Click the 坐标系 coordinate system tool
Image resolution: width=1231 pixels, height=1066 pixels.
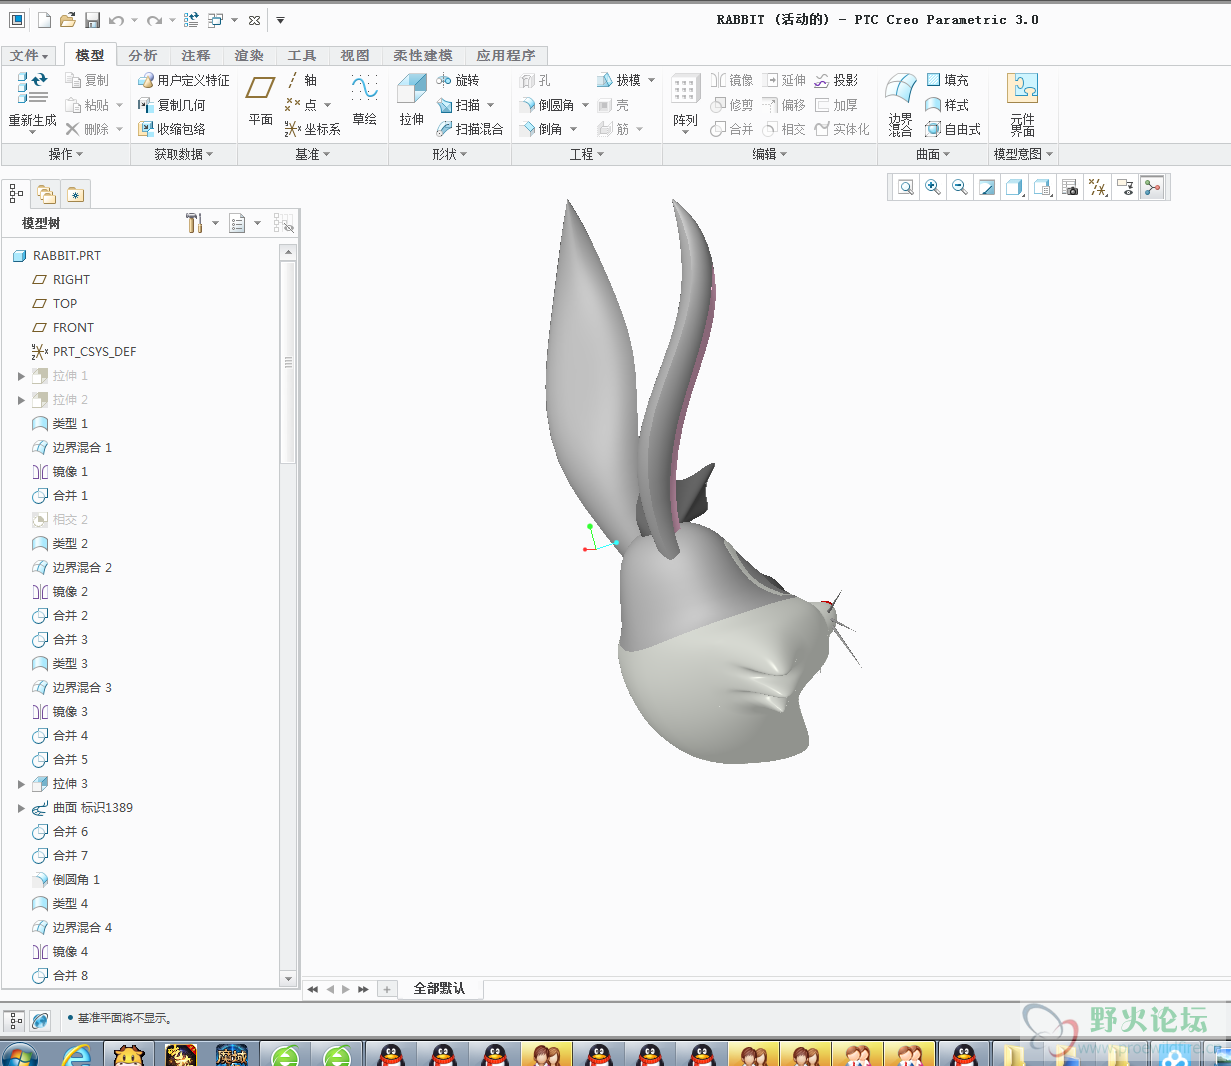[313, 129]
